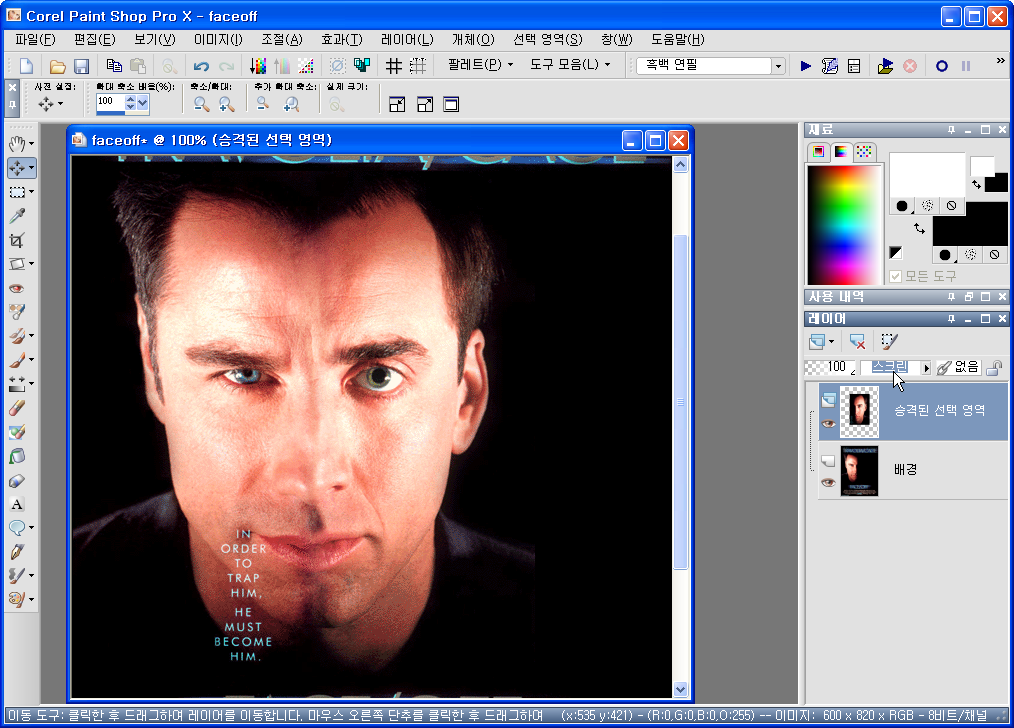This screenshot has width=1014, height=728.
Task: Select the Pen tool in toolbox
Action: point(17,551)
